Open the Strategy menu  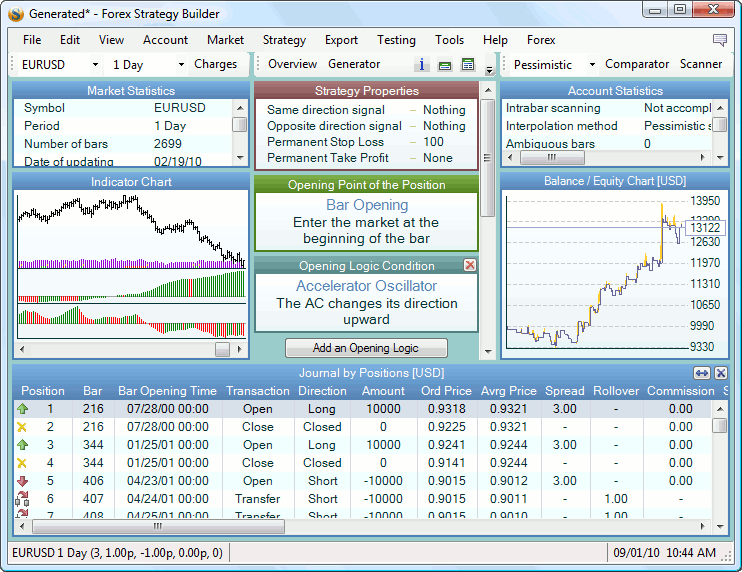(284, 40)
